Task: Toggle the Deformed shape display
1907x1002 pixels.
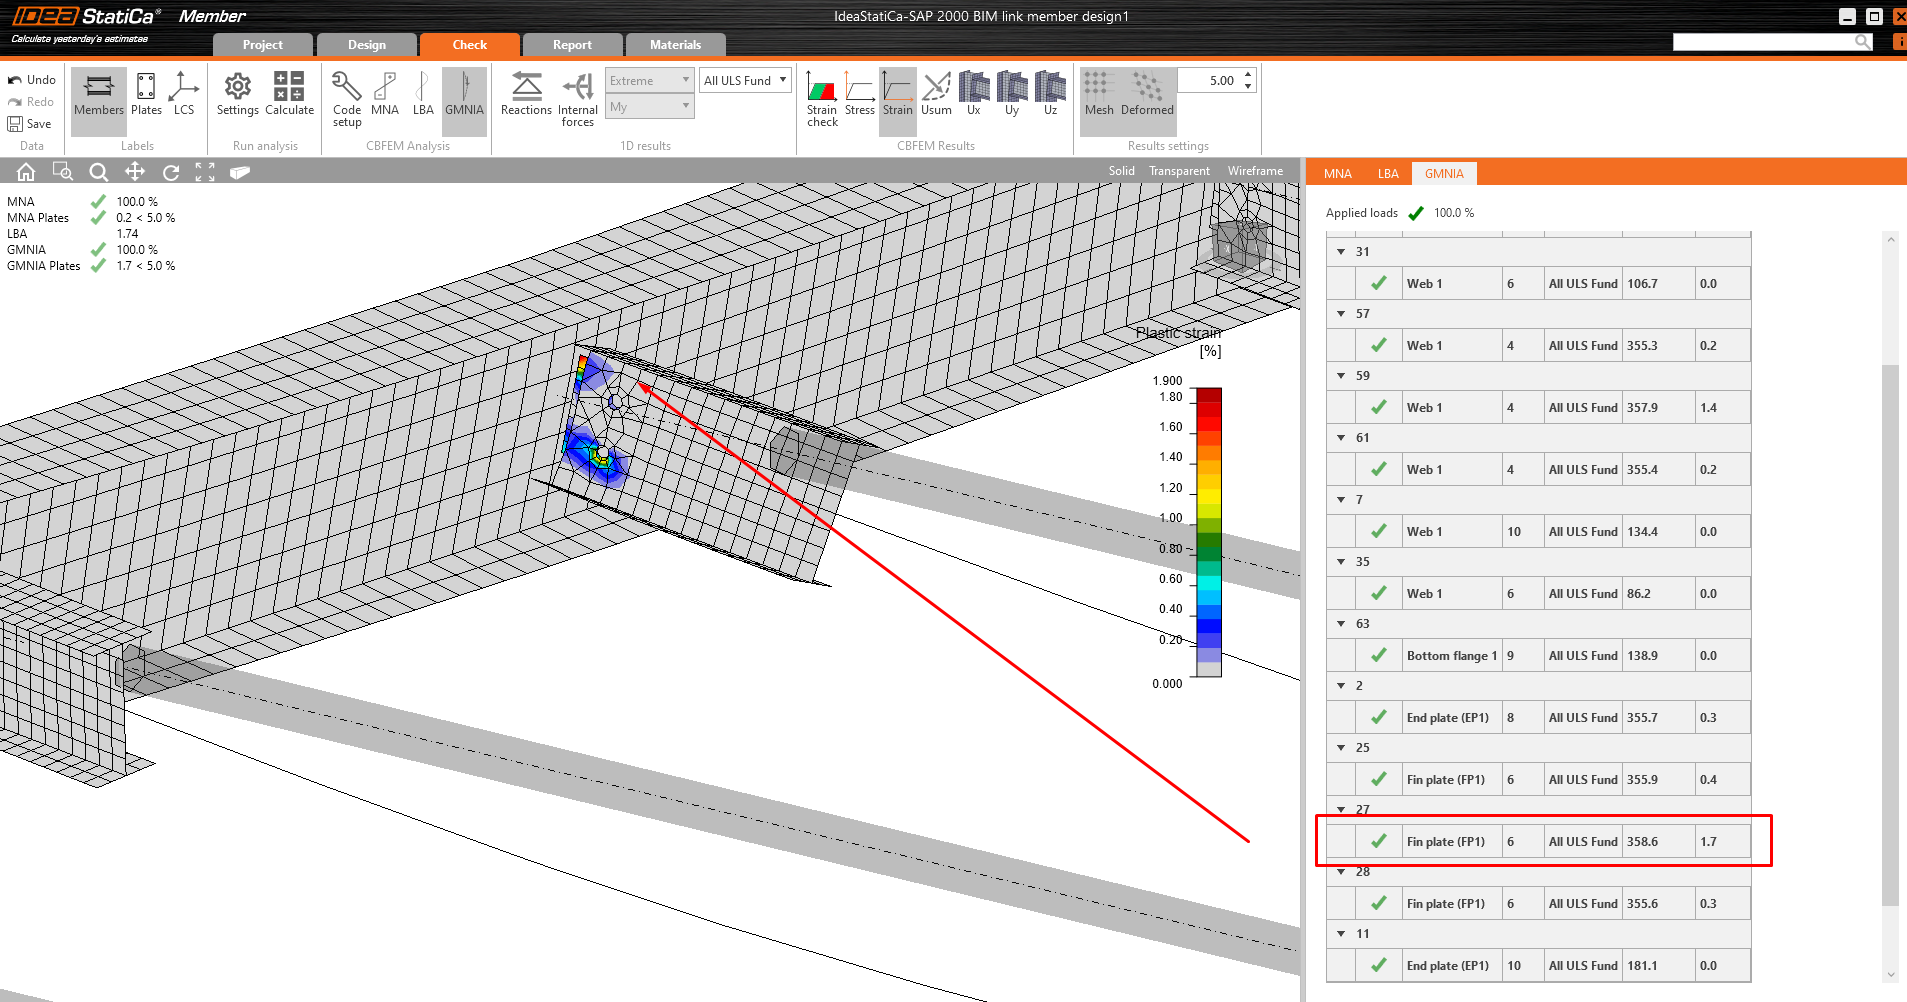Action: click(1147, 95)
